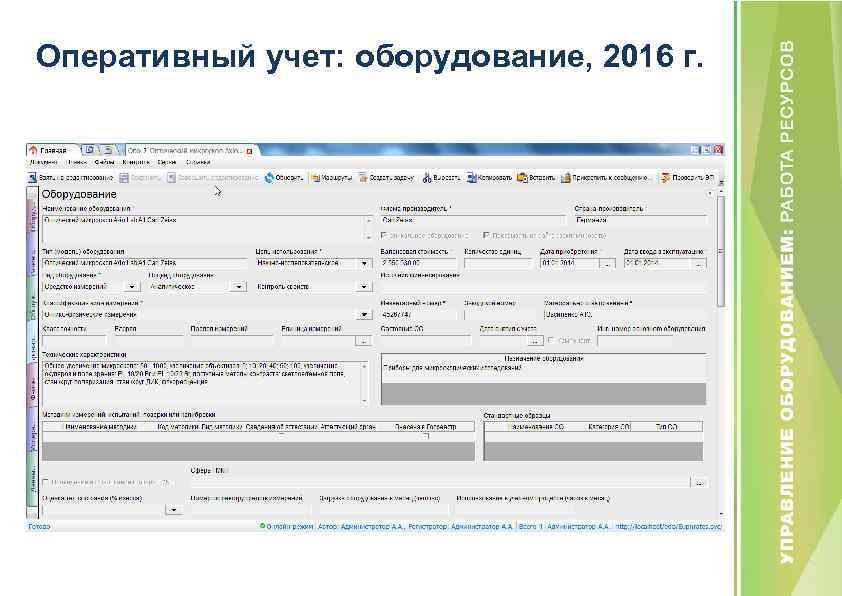Open the 'Контроль' menu

tap(135, 162)
